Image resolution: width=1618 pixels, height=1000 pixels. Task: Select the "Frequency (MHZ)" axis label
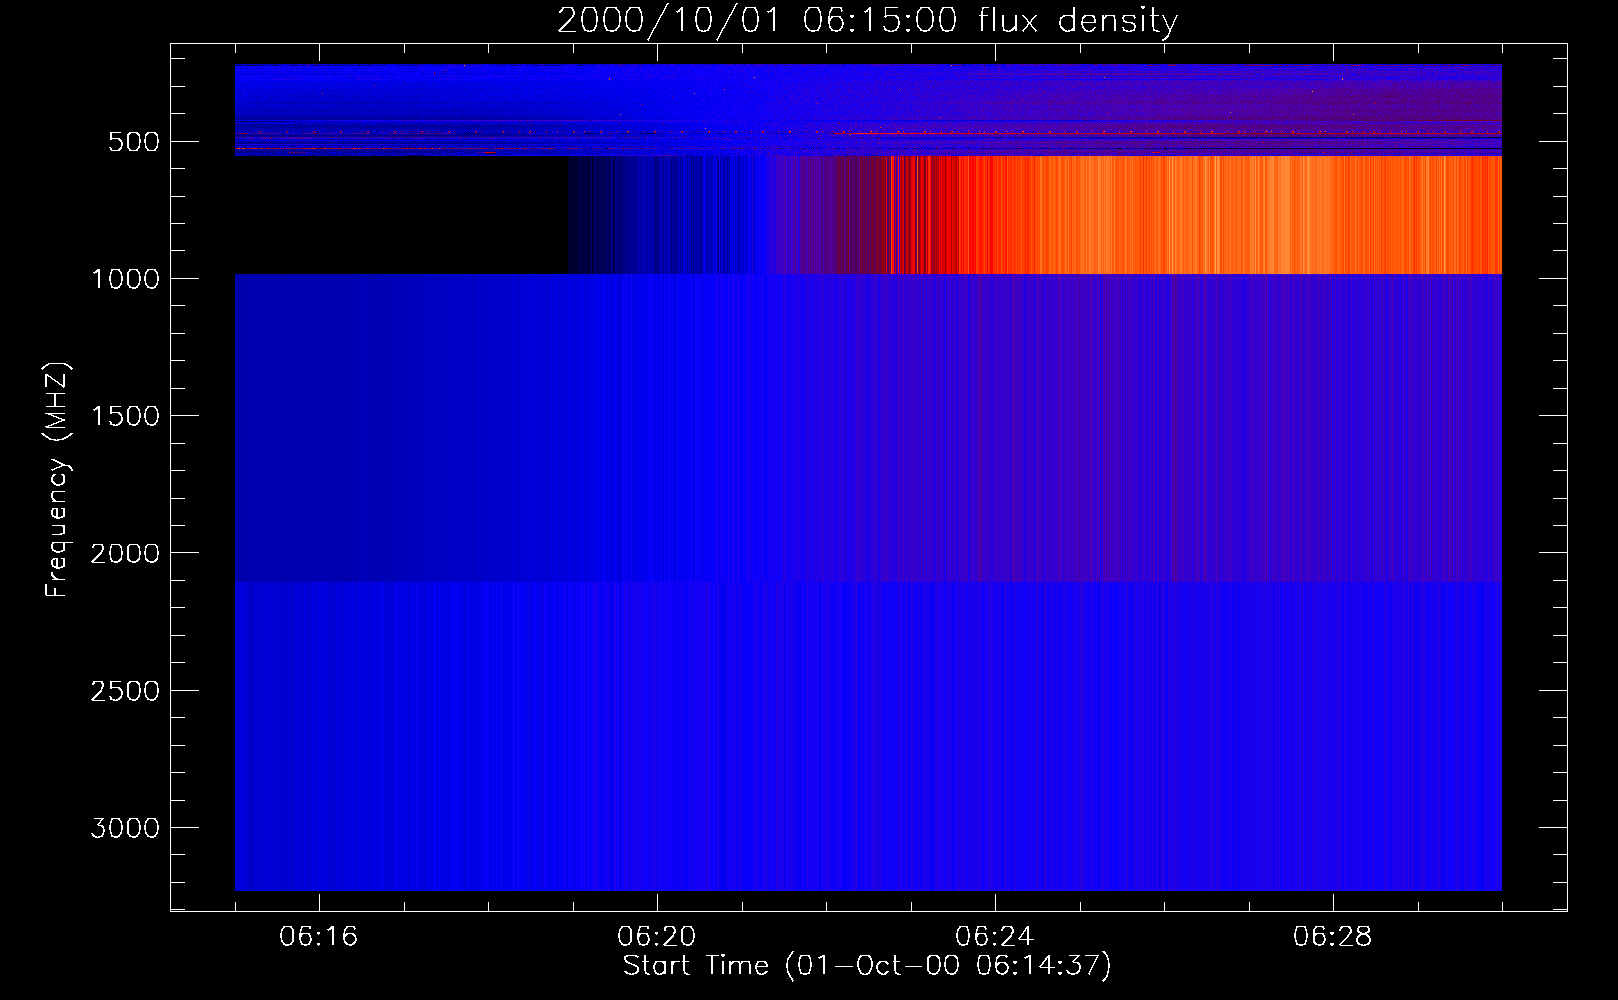coord(57,480)
